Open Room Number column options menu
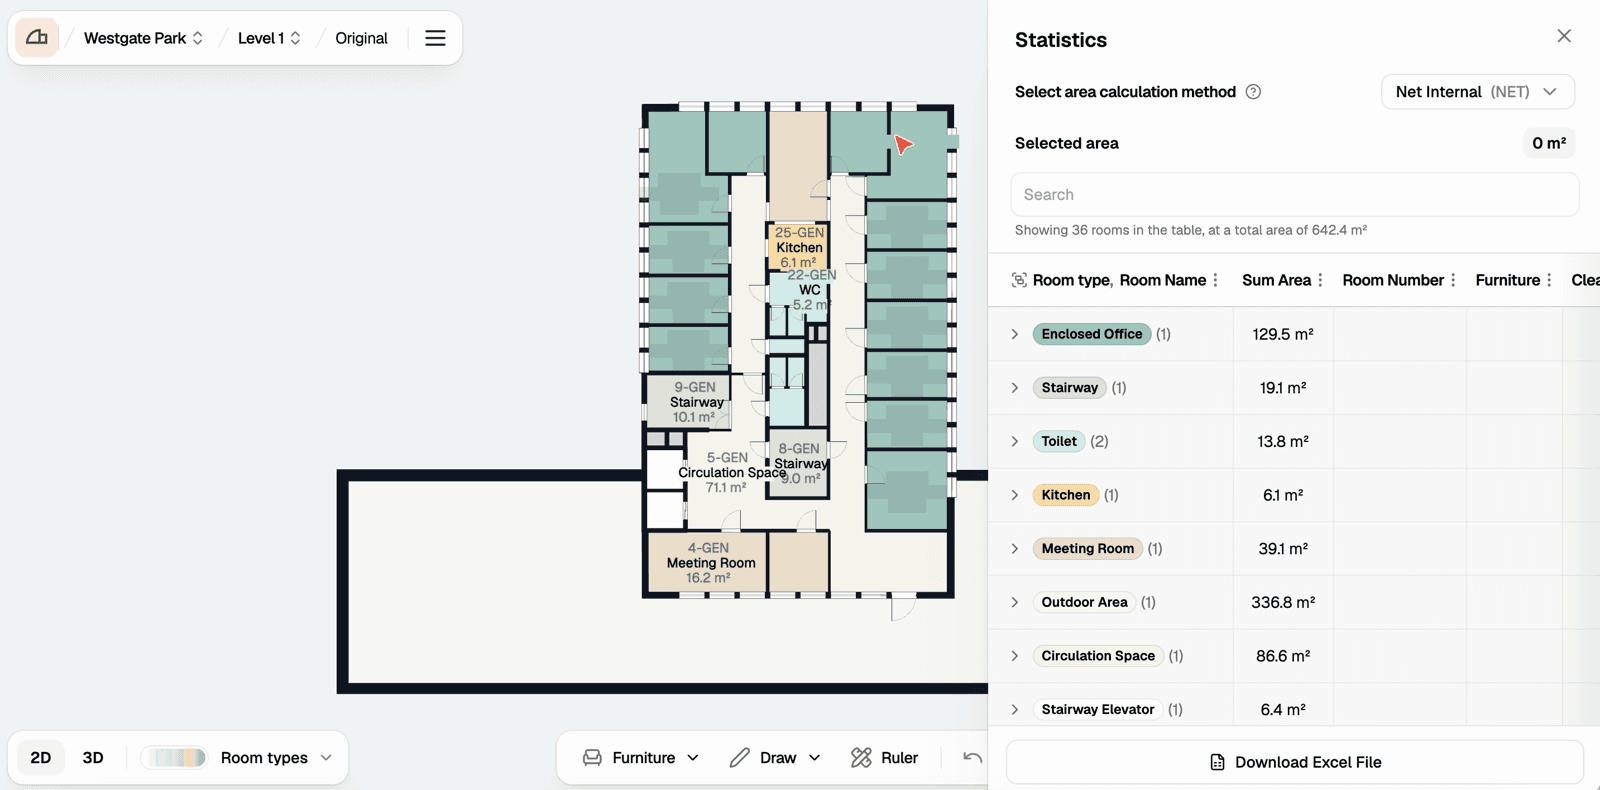The width and height of the screenshot is (1600, 790). [1453, 280]
